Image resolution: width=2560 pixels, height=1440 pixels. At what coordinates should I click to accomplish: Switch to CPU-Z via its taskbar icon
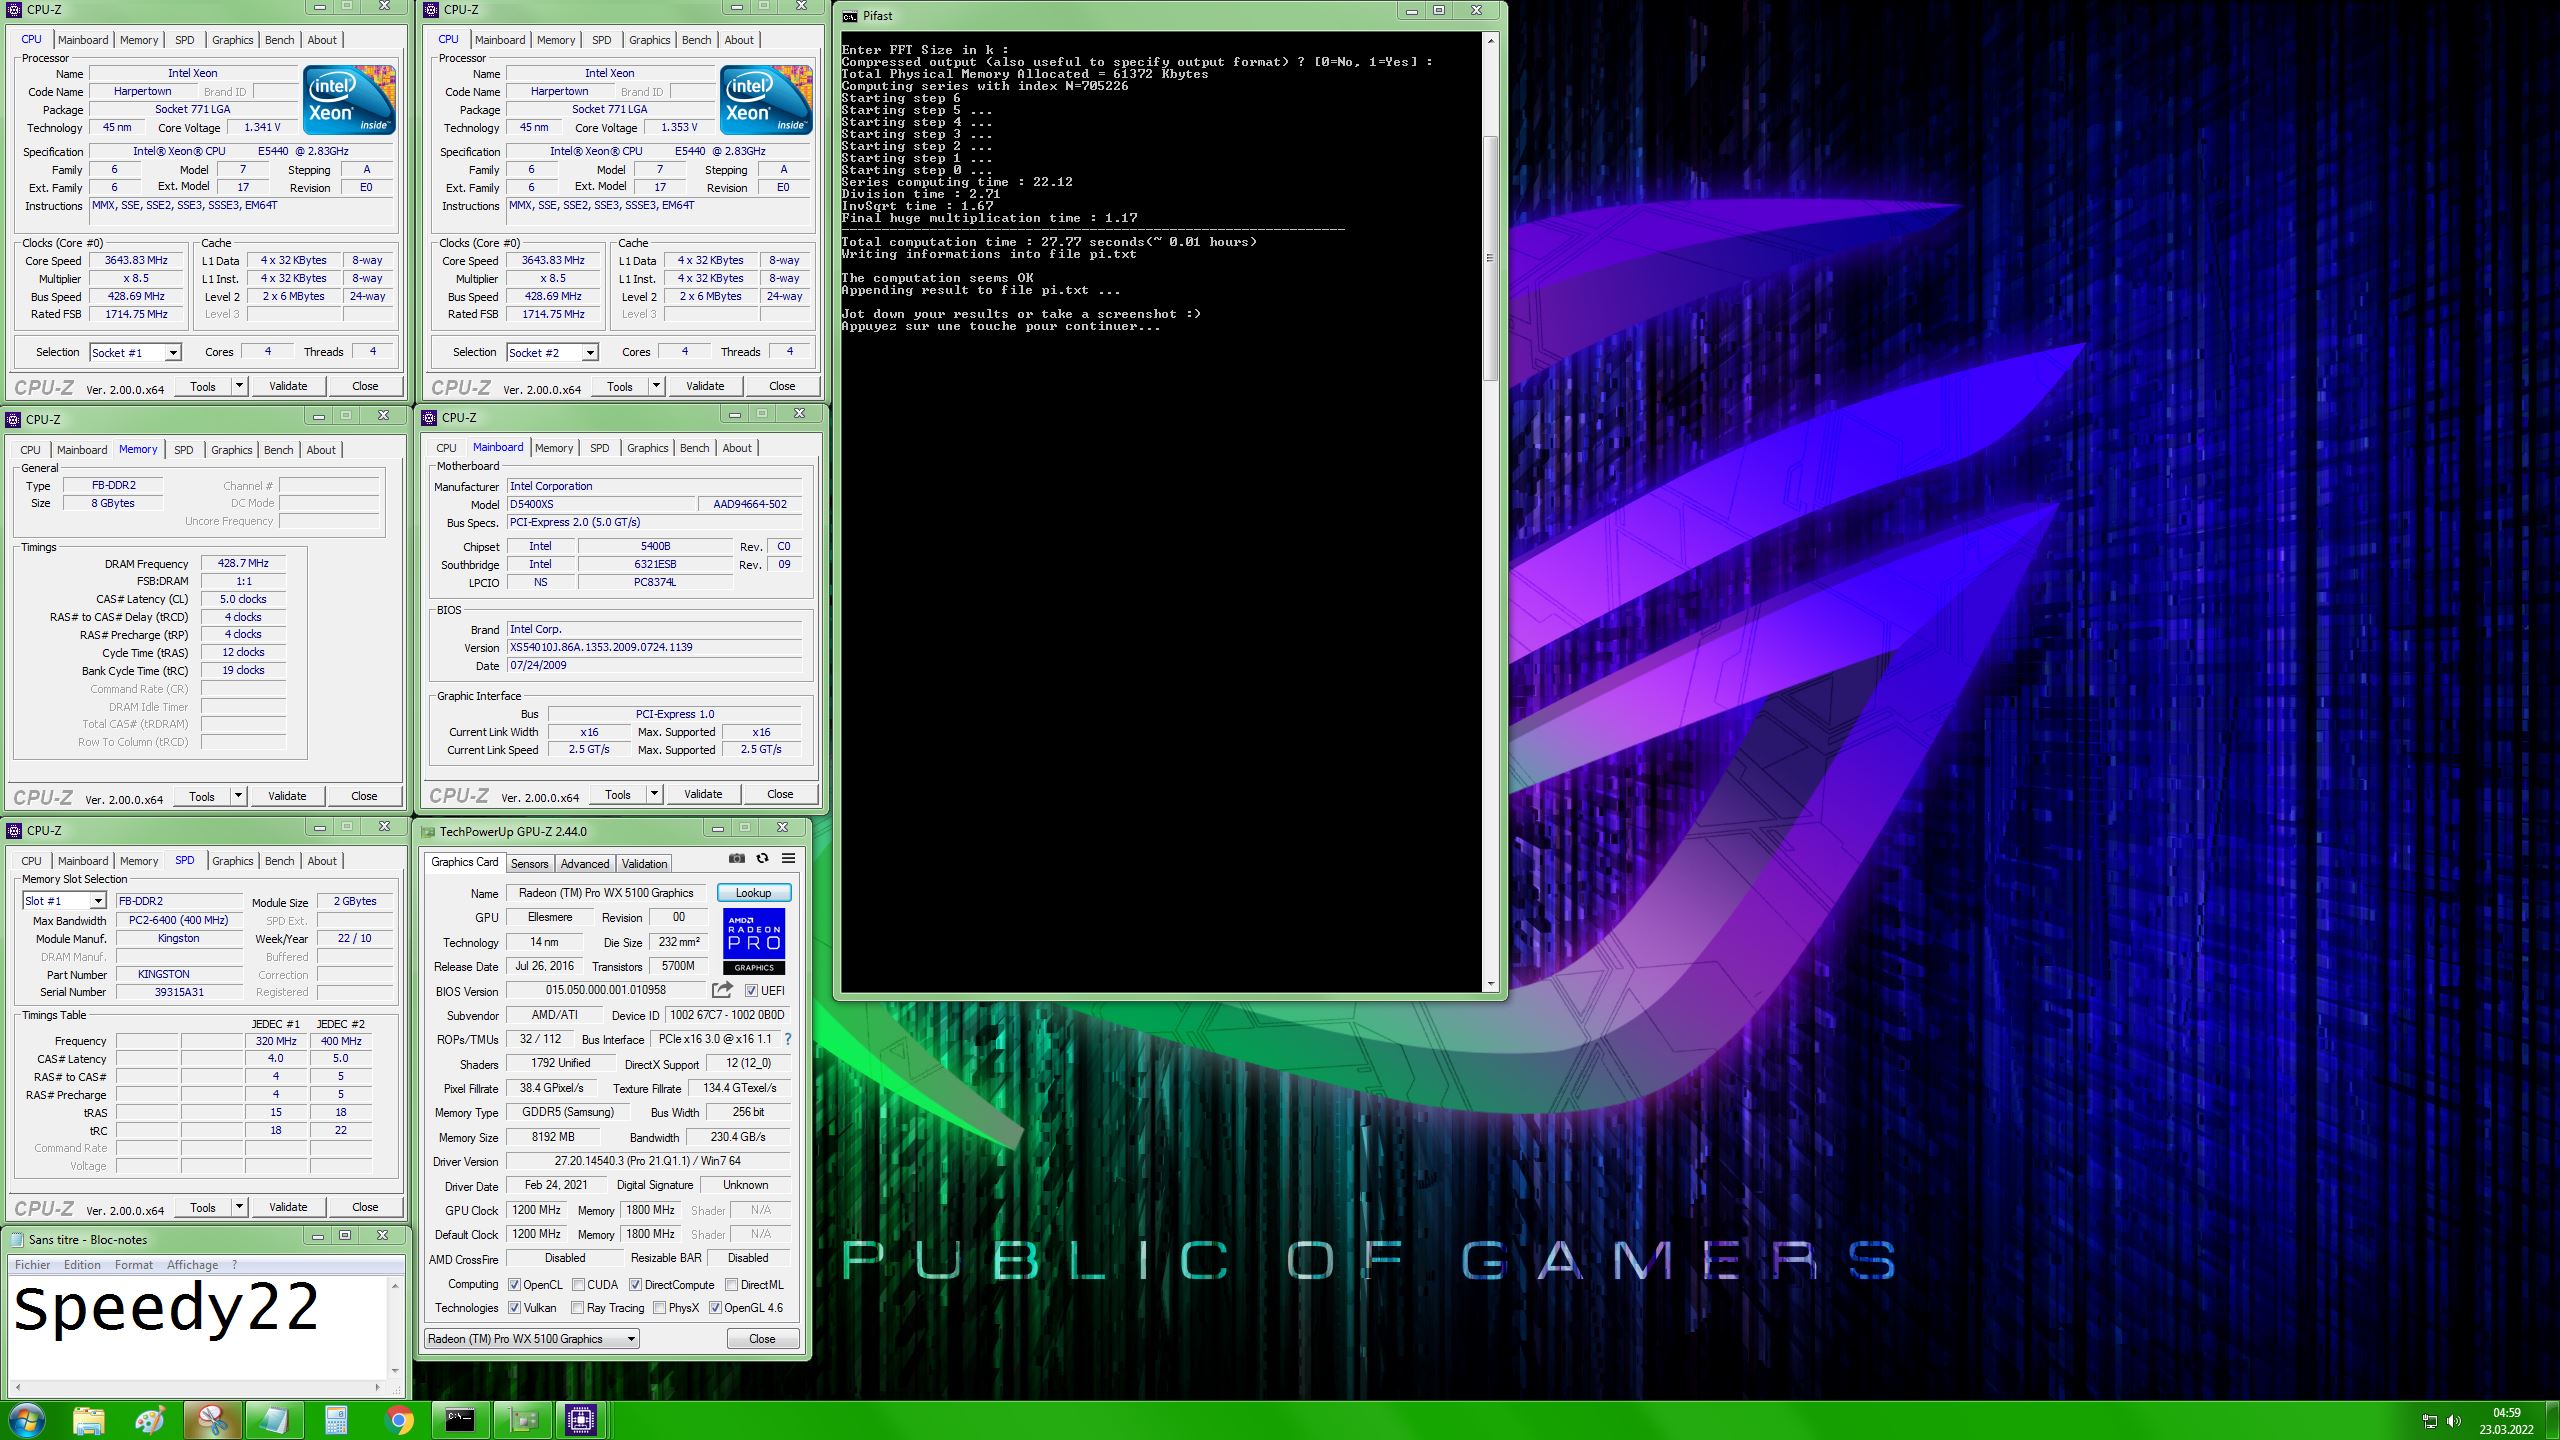581,1420
